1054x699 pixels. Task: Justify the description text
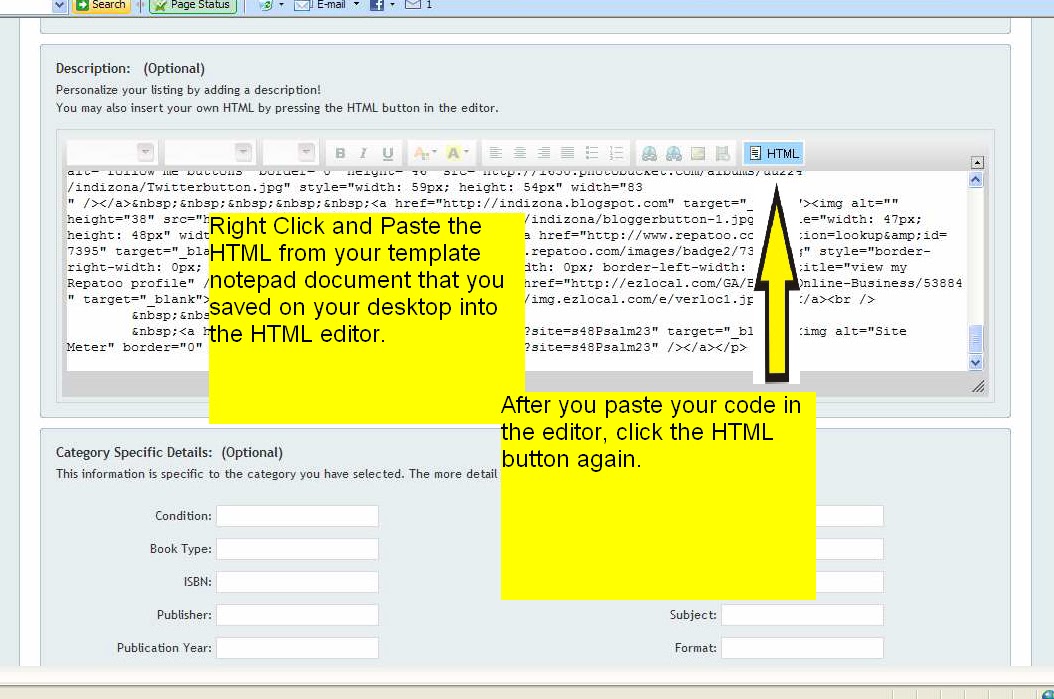tap(567, 151)
